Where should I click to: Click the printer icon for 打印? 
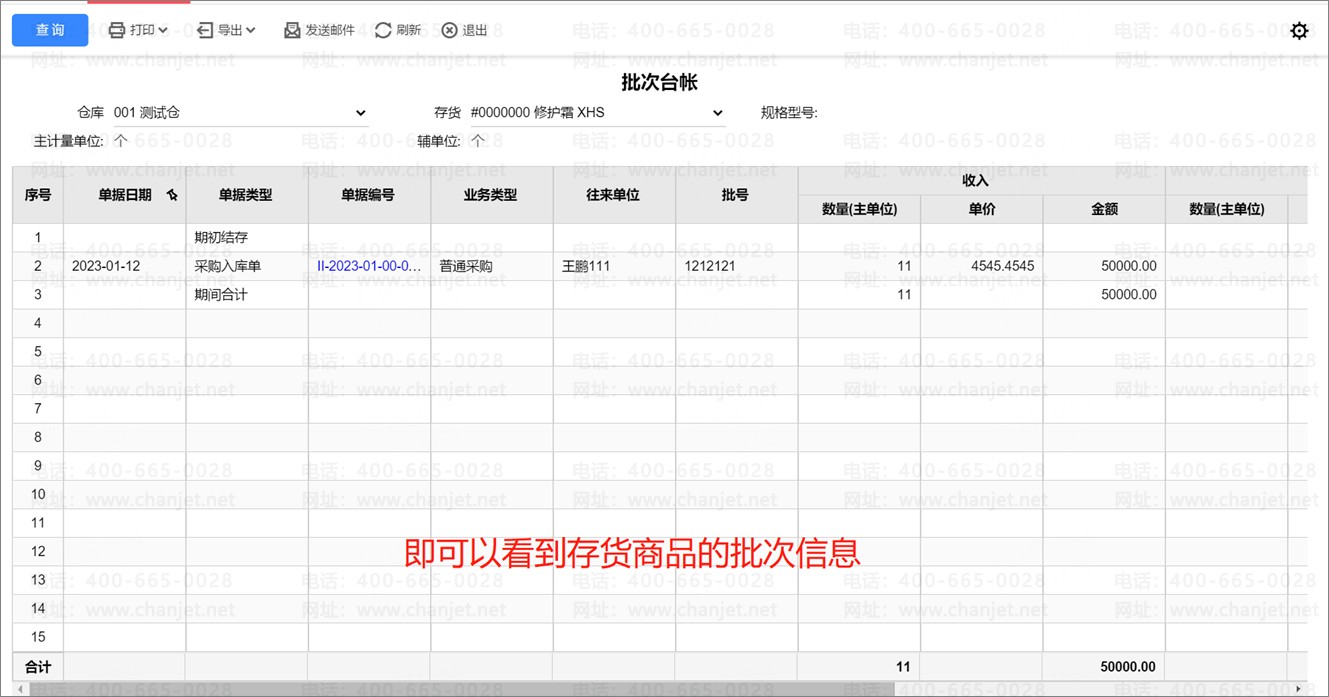click(117, 30)
